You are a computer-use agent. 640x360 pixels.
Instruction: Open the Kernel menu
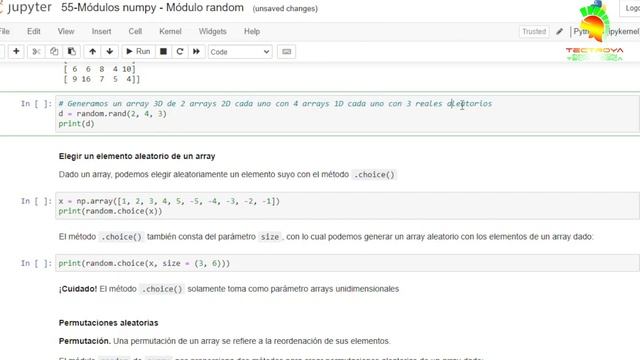170,31
